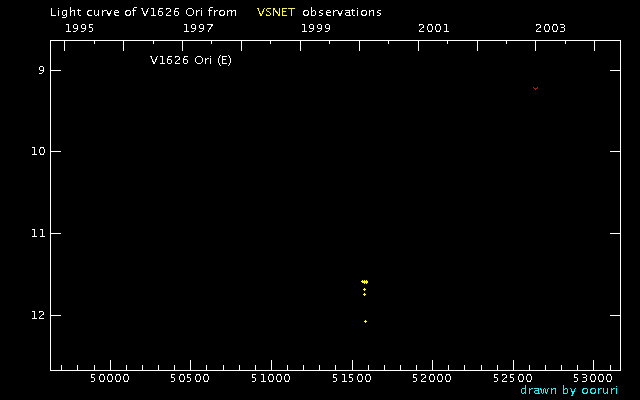640x400 pixels.
Task: Click the red upper-limit marker near 2003
Action: (536, 88)
